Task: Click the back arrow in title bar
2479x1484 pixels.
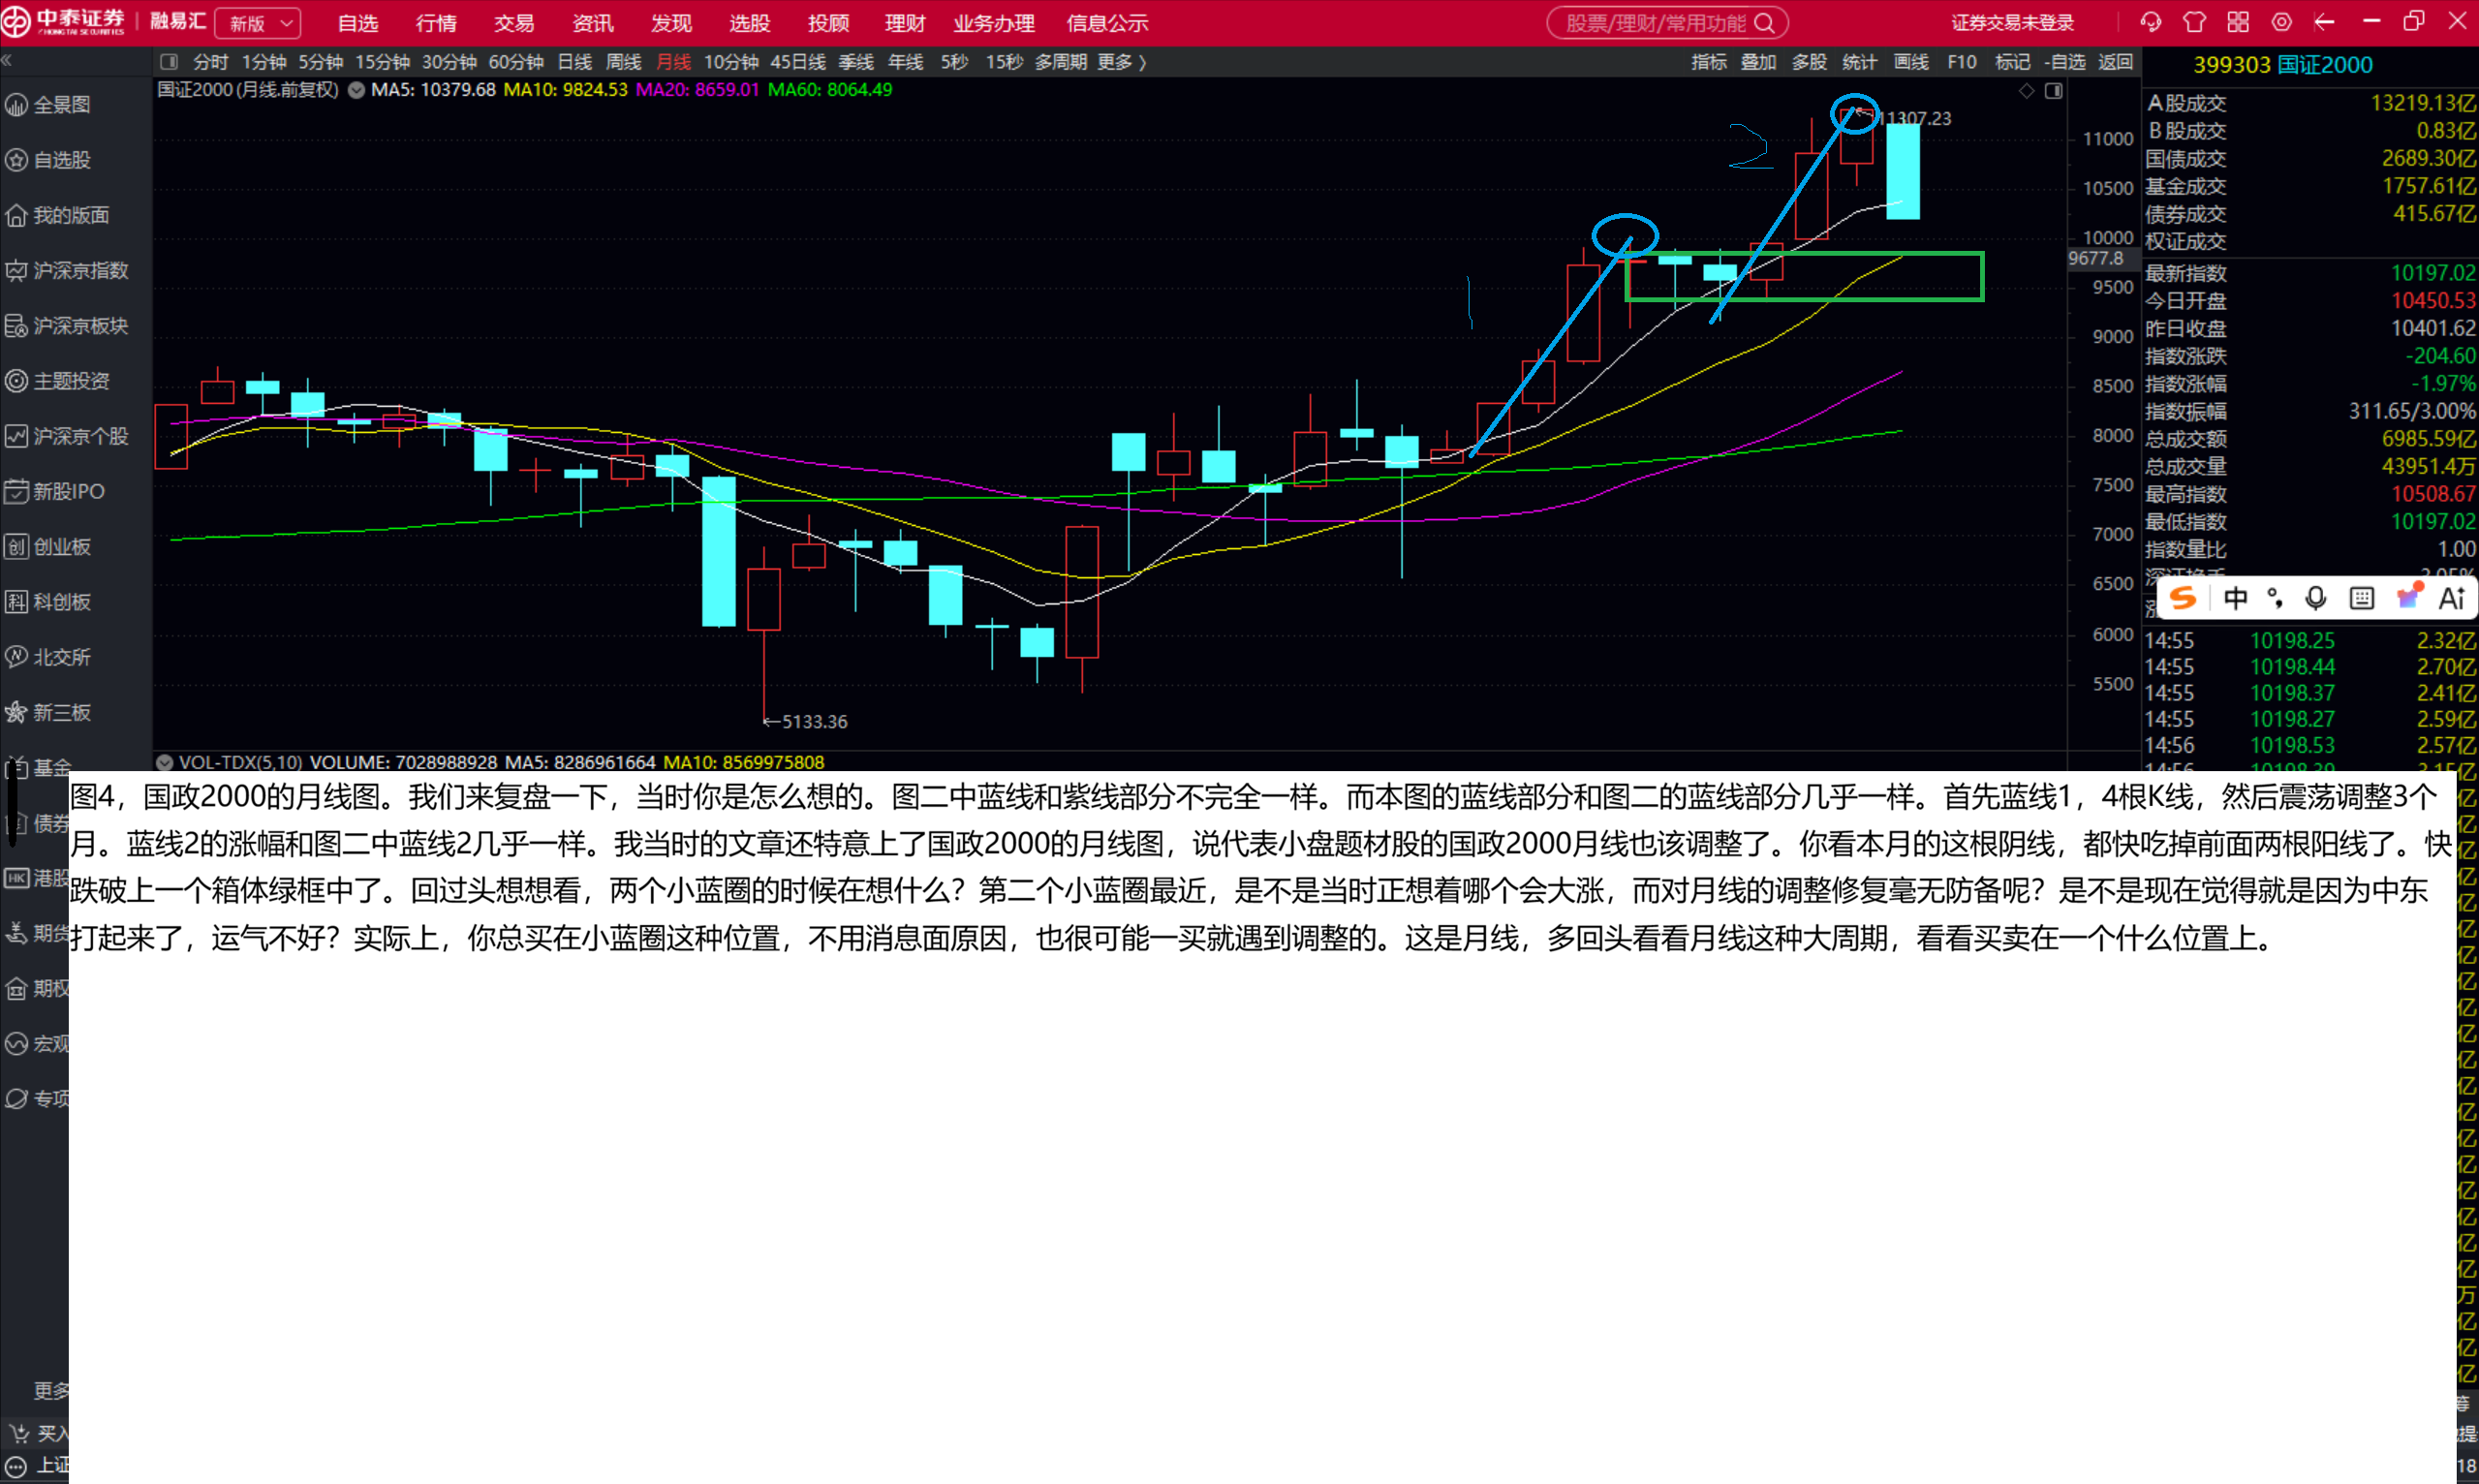Action: [2324, 22]
